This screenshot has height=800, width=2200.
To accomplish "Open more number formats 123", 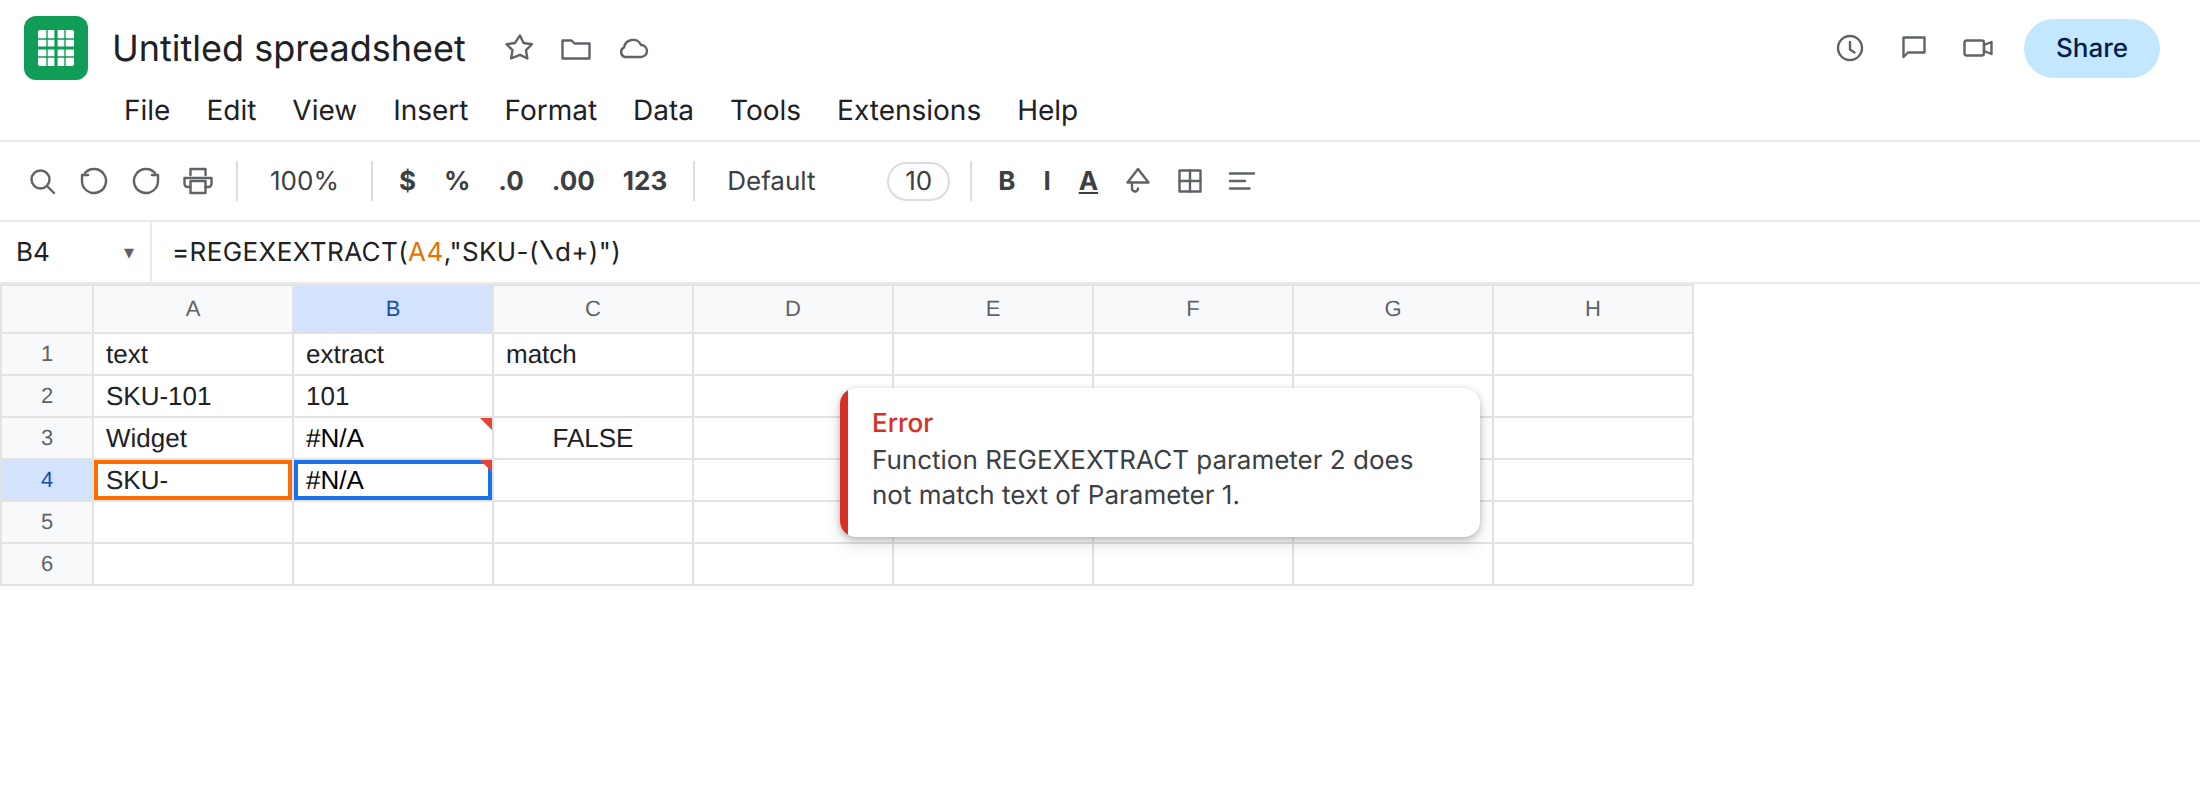I will click(x=644, y=181).
